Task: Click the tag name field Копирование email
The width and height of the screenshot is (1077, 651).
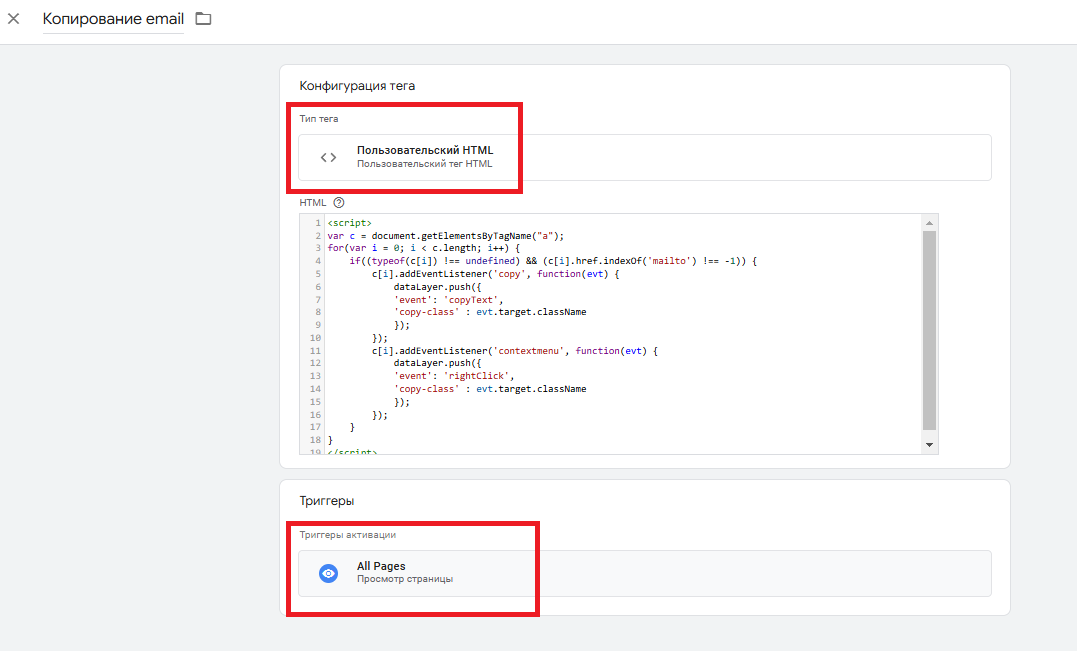Action: coord(113,18)
